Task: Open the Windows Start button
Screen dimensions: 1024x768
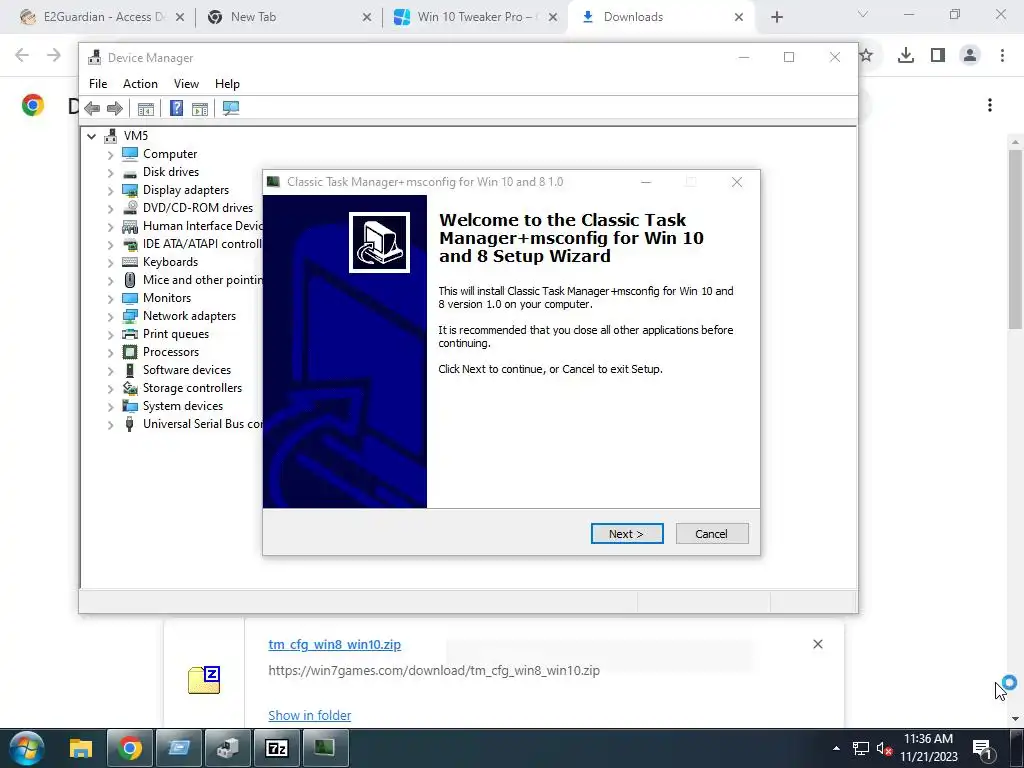Action: click(x=27, y=748)
